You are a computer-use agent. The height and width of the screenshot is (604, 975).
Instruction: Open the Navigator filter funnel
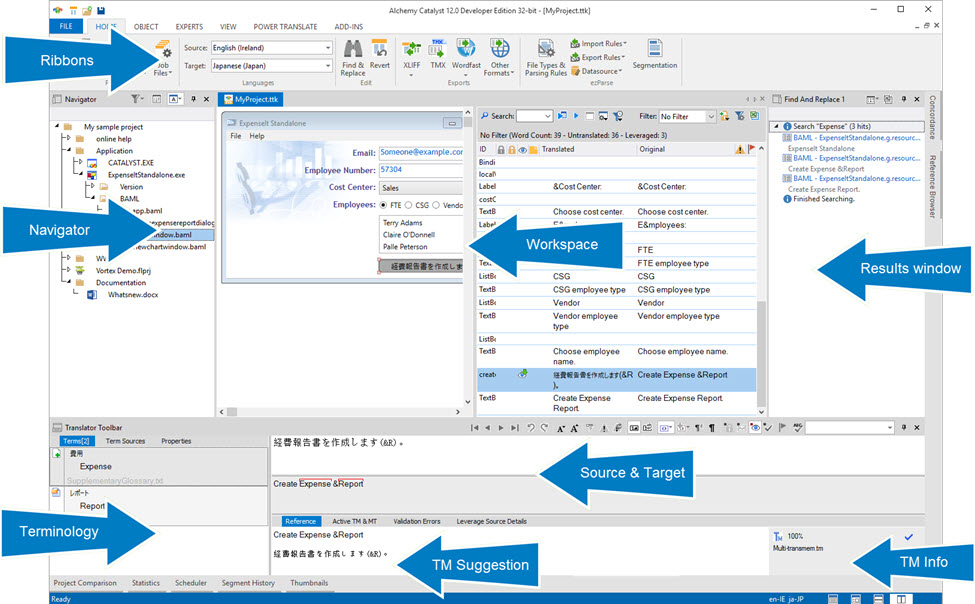(136, 99)
